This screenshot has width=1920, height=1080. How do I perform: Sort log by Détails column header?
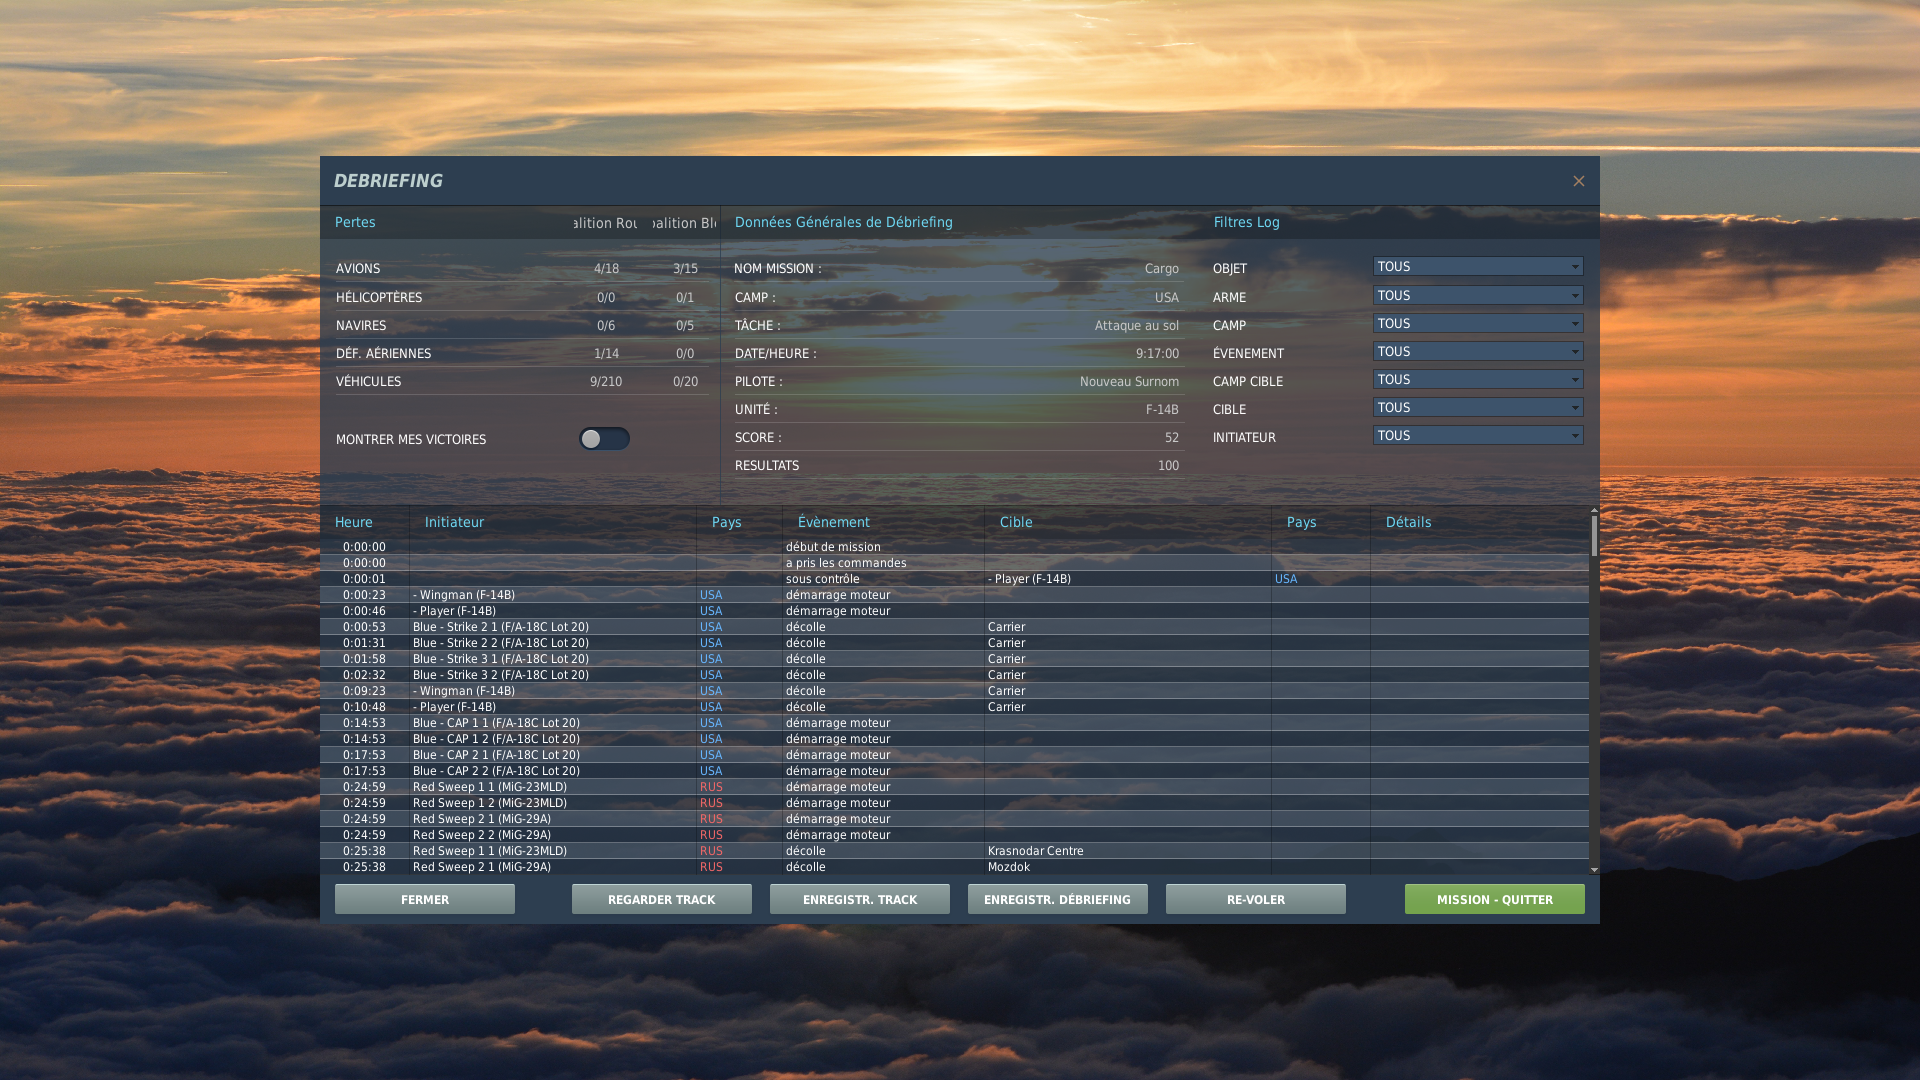[x=1408, y=522]
